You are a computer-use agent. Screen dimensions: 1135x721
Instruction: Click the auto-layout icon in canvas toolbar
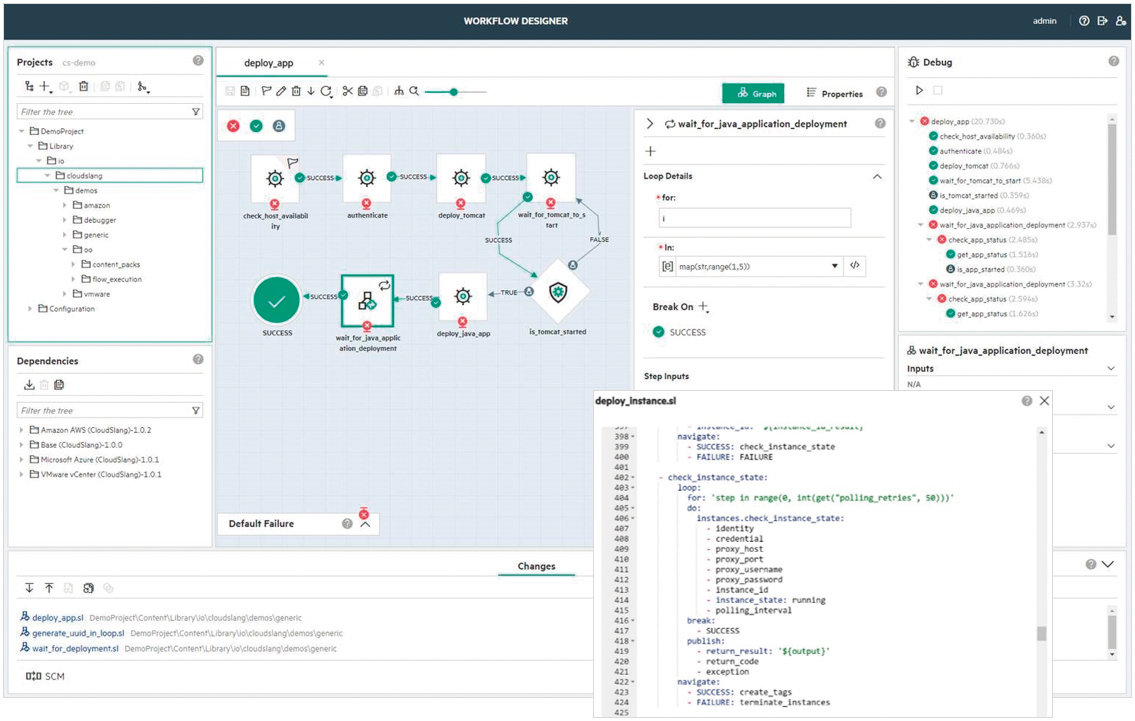pos(399,92)
